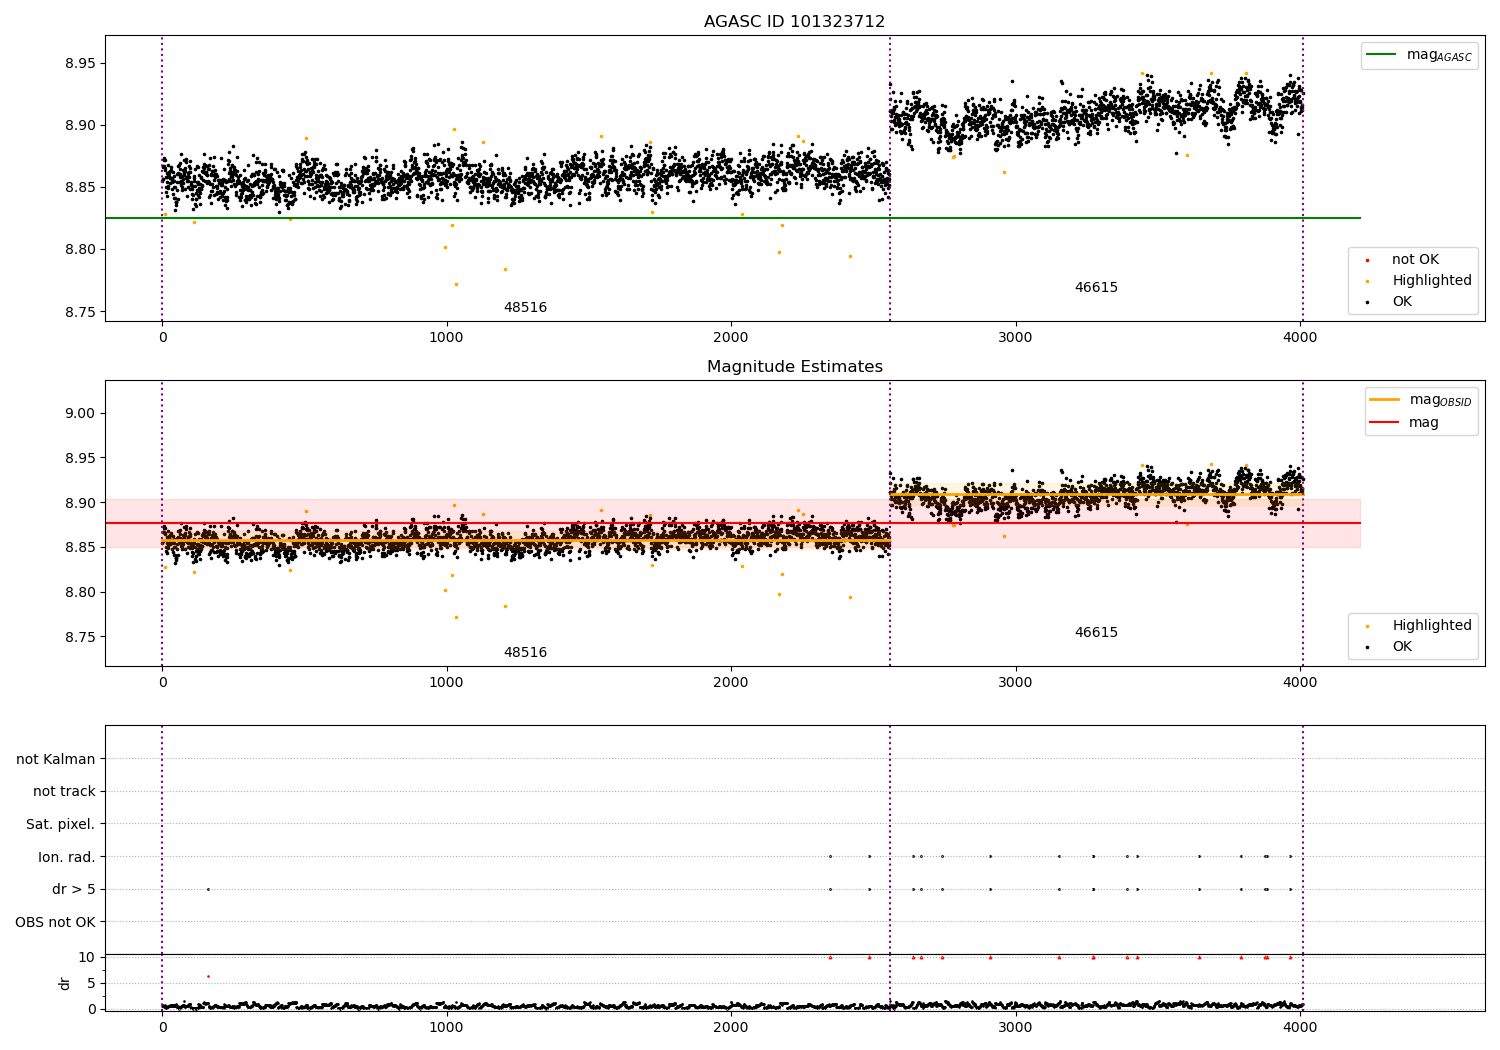Click observation label 46615 in Magnitude Estimates plot
Image resolution: width=1500 pixels, height=1050 pixels.
(x=1096, y=633)
